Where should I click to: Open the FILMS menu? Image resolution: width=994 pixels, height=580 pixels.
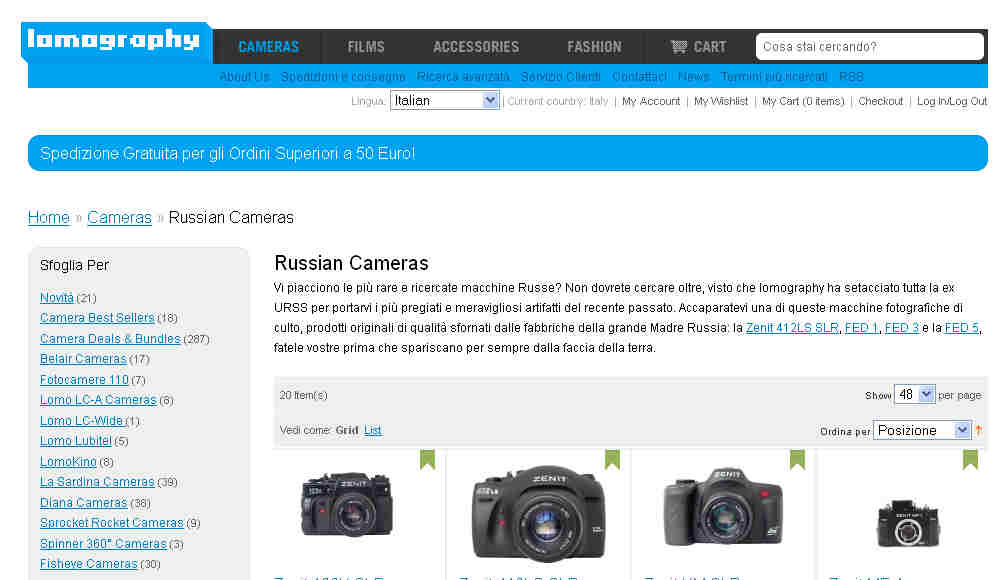[366, 46]
